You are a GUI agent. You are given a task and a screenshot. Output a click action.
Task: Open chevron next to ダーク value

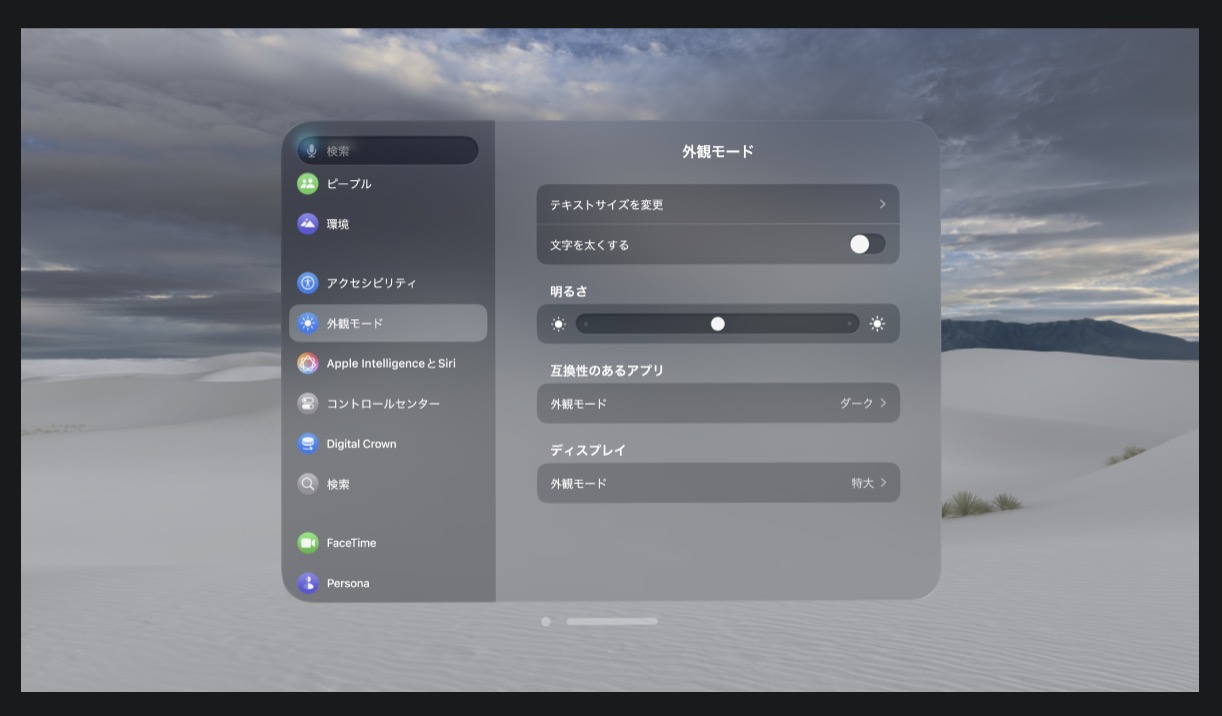[883, 403]
